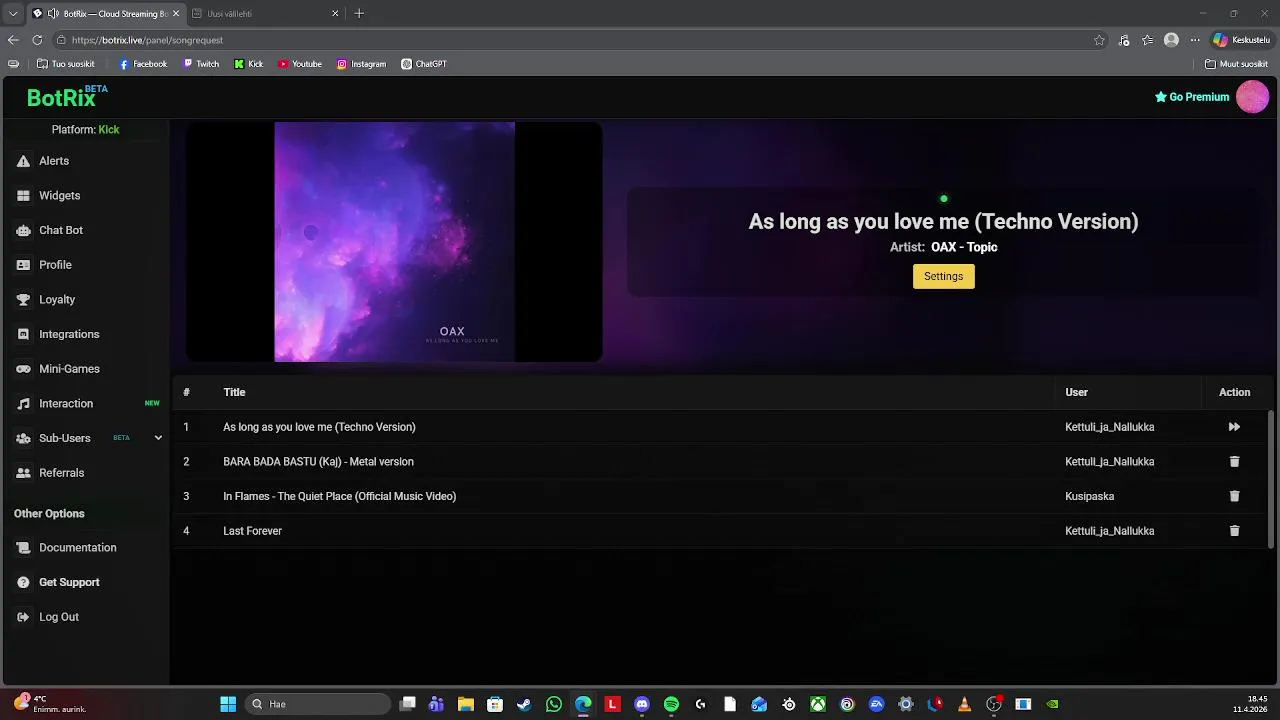Open the user avatar menu
The height and width of the screenshot is (720, 1280).
tap(1252, 97)
